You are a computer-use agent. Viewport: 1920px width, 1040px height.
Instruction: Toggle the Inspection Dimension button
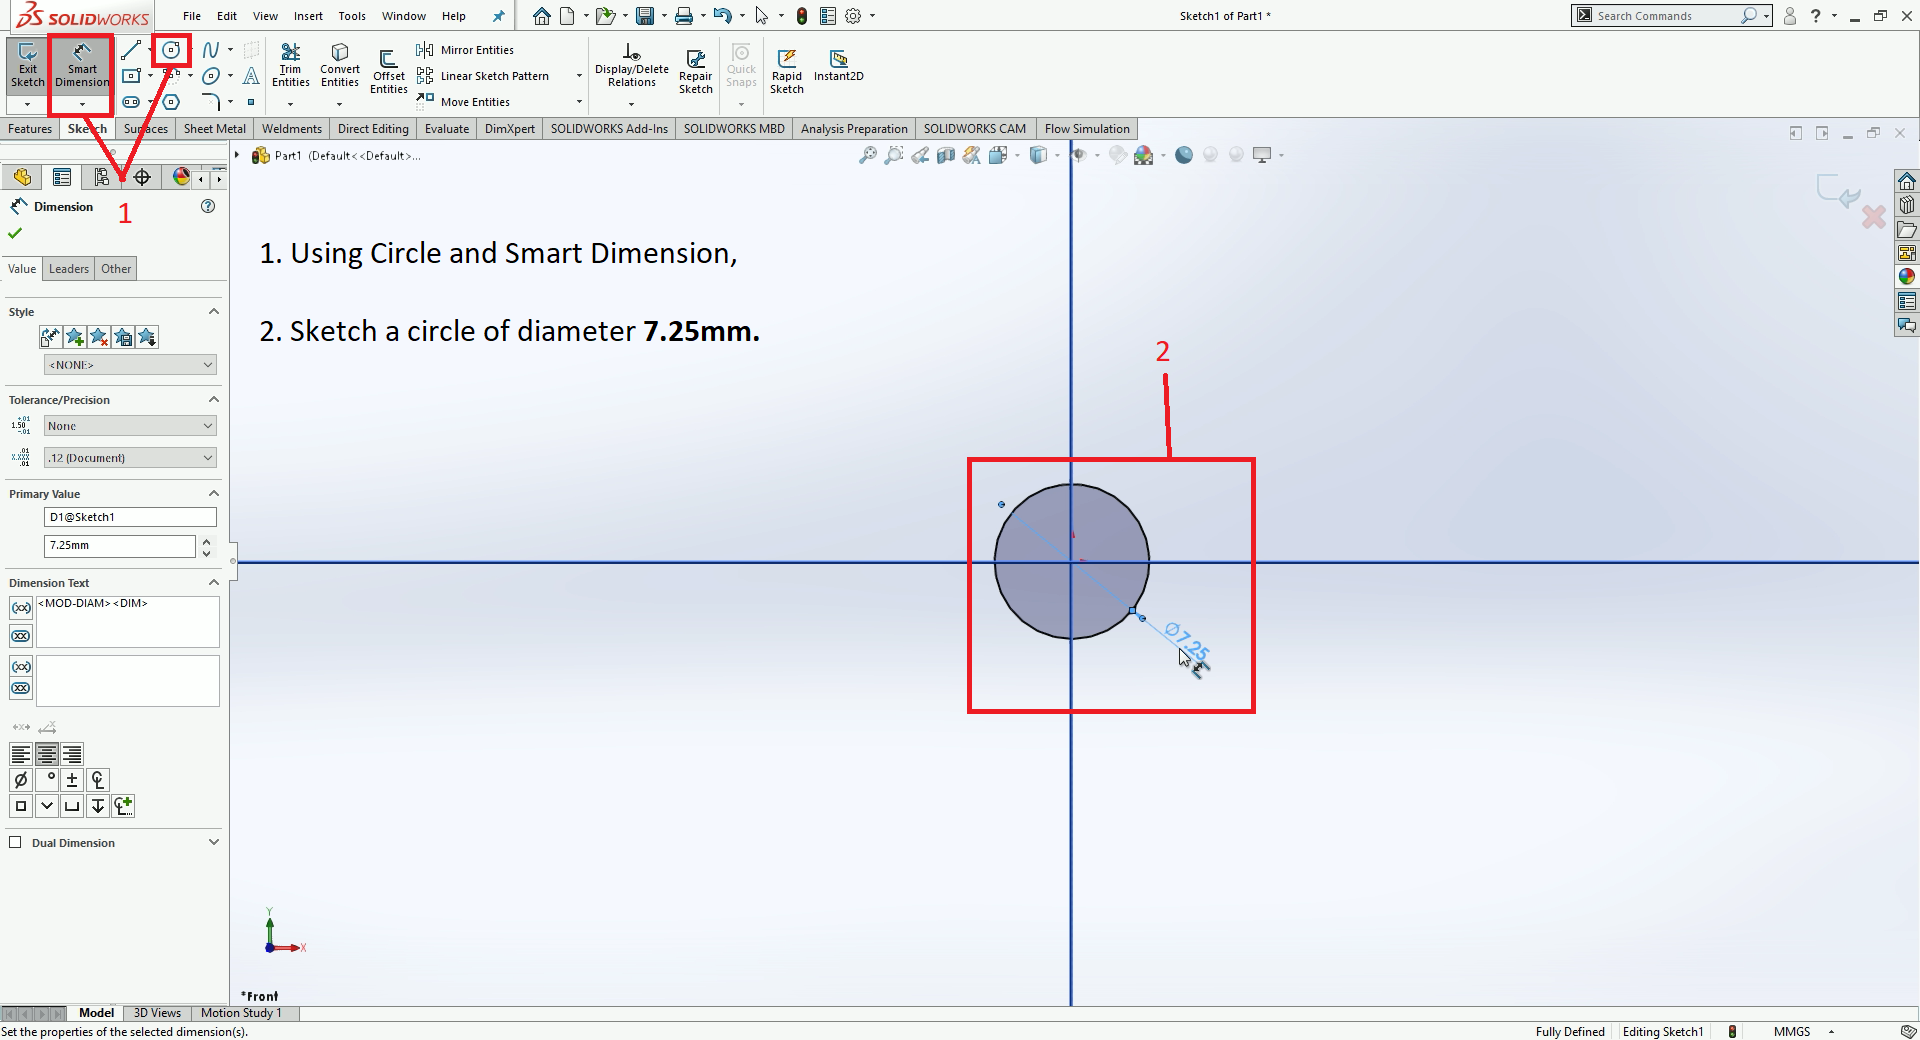(x=21, y=636)
